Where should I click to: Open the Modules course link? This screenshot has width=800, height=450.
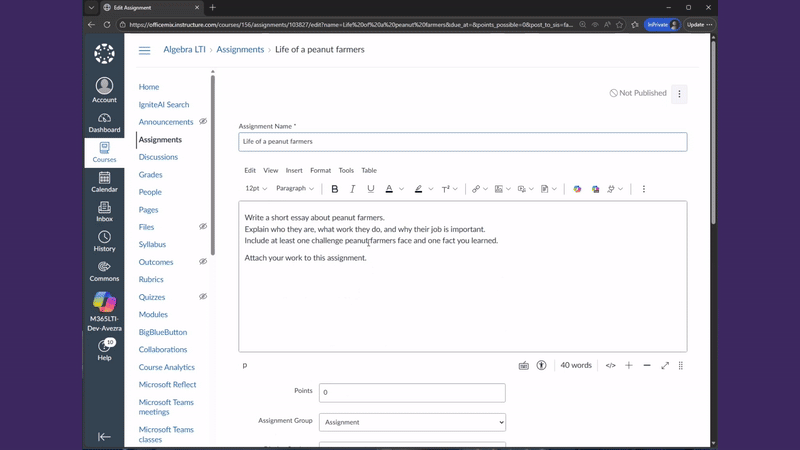(x=153, y=314)
